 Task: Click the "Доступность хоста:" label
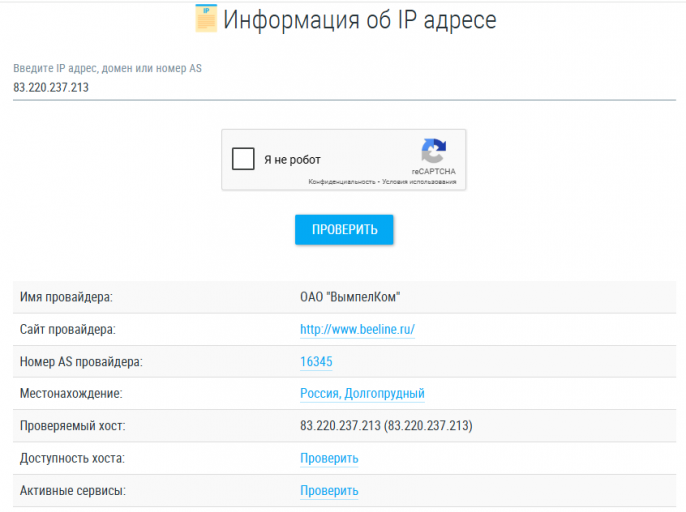[x=72, y=458]
